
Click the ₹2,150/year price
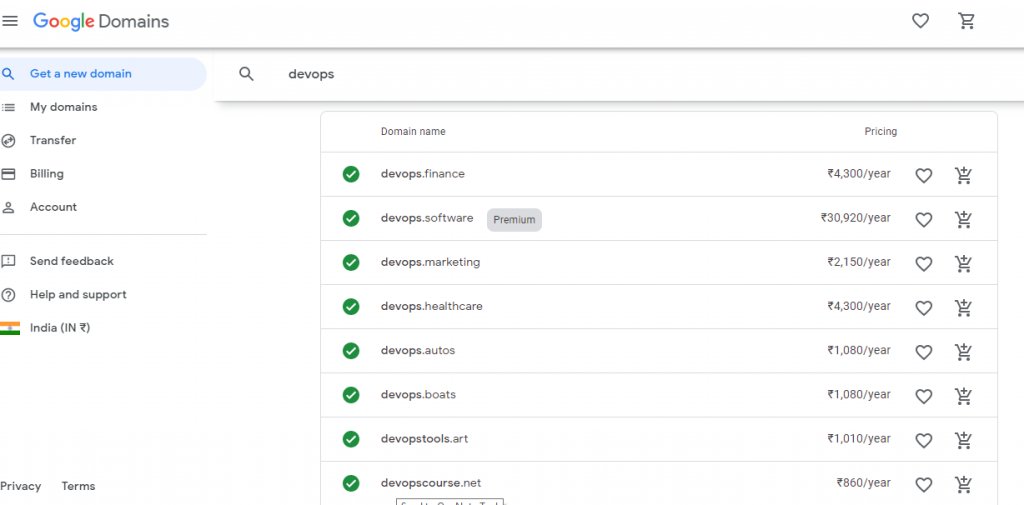(x=859, y=262)
